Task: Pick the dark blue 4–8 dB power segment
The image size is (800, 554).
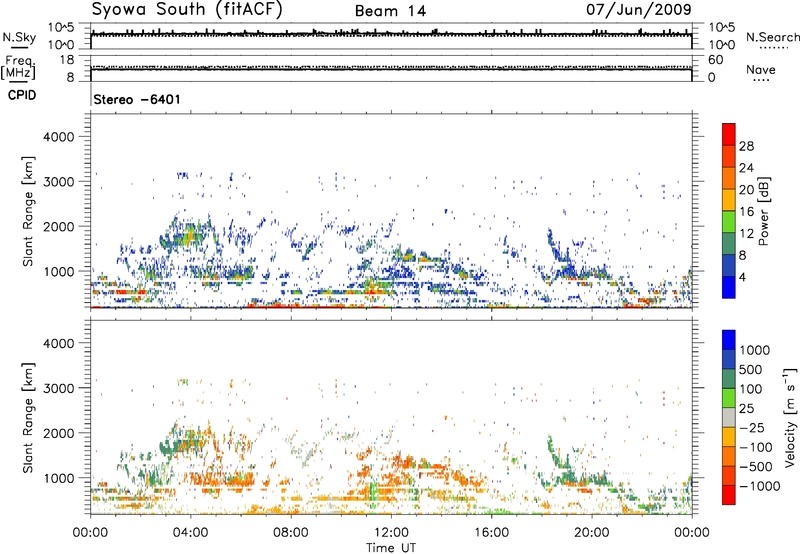Action: (729, 265)
